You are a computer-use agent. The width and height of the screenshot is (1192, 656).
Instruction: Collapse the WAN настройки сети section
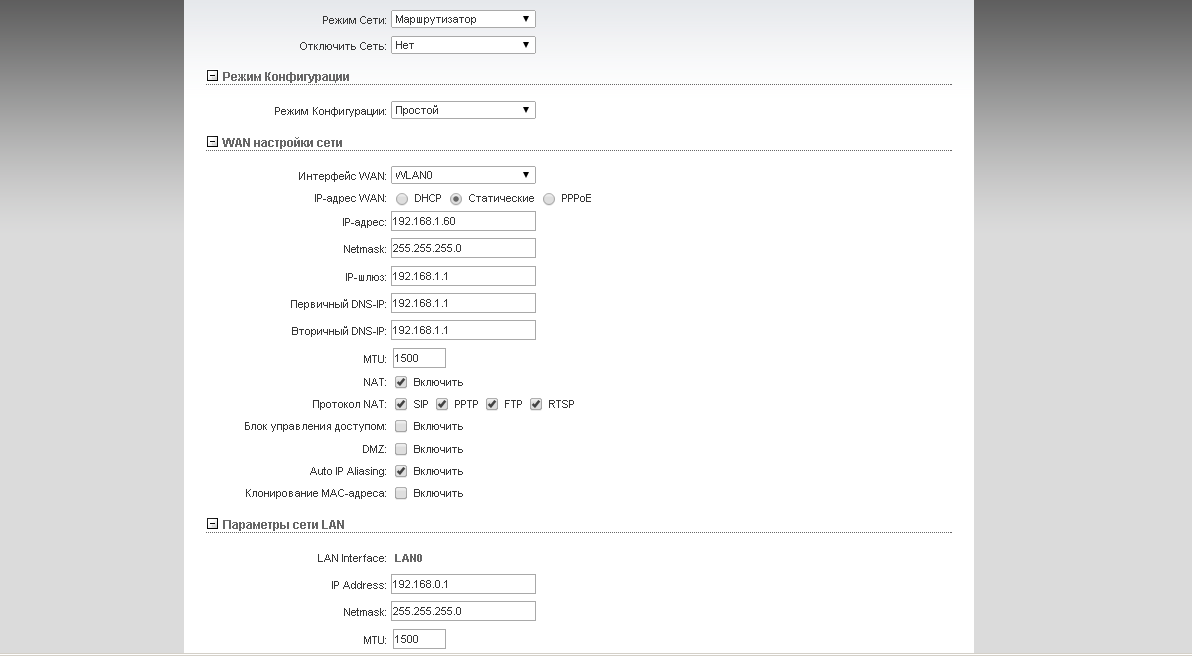pyautogui.click(x=212, y=142)
